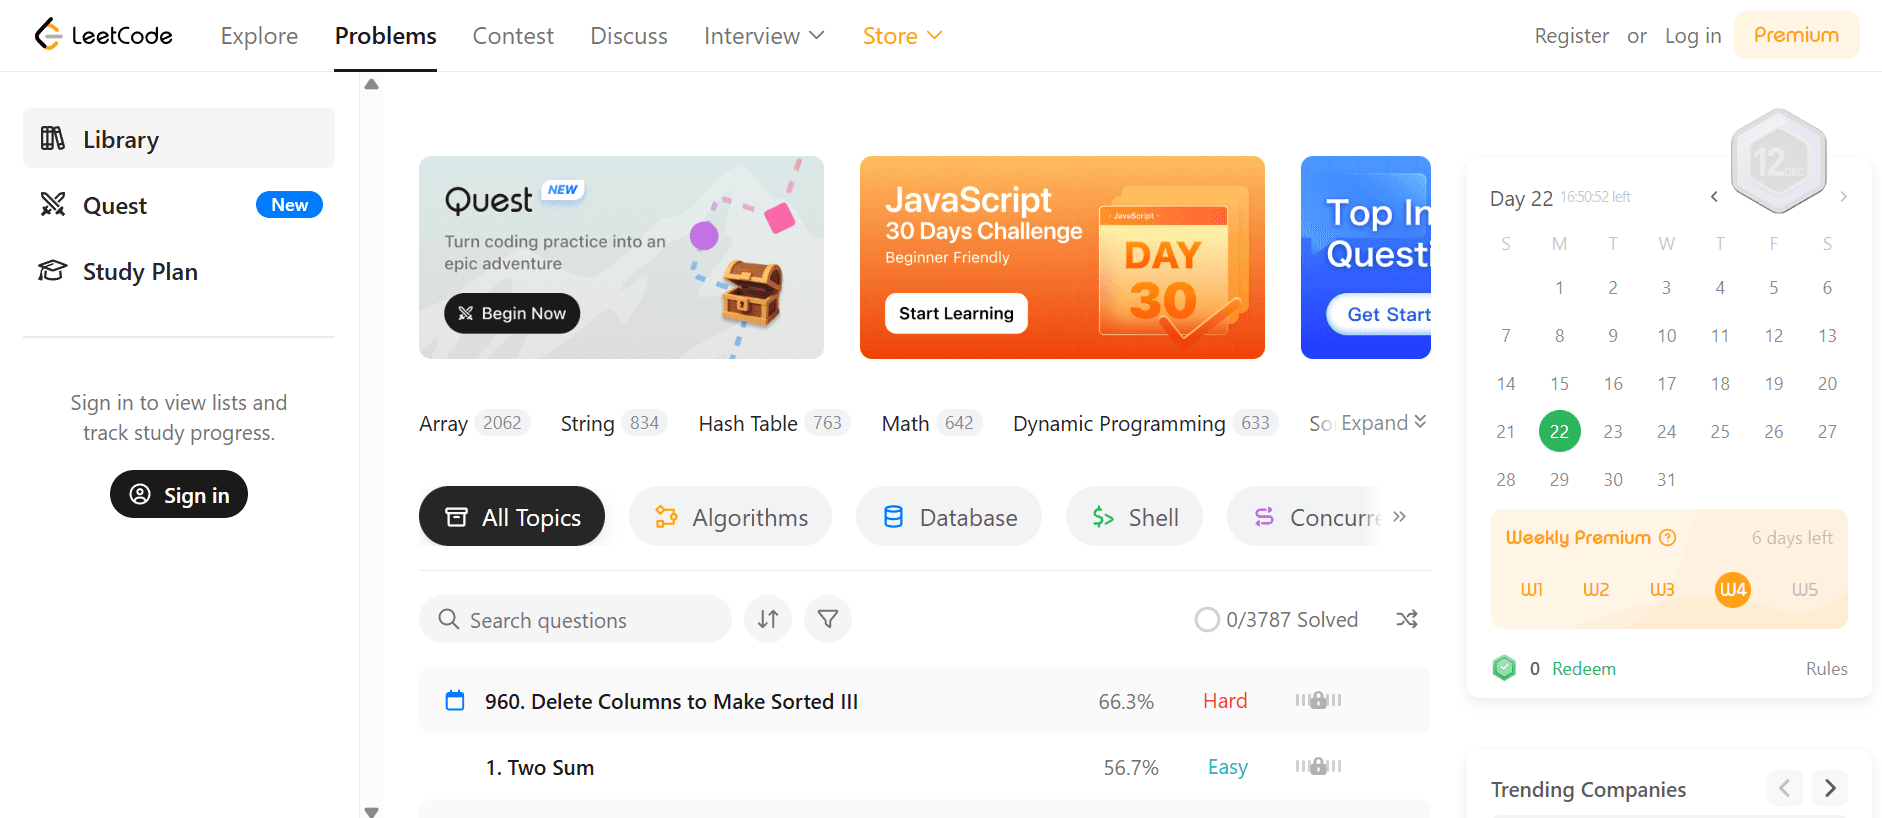
Task: Click the Sign in button
Action: coord(179,494)
